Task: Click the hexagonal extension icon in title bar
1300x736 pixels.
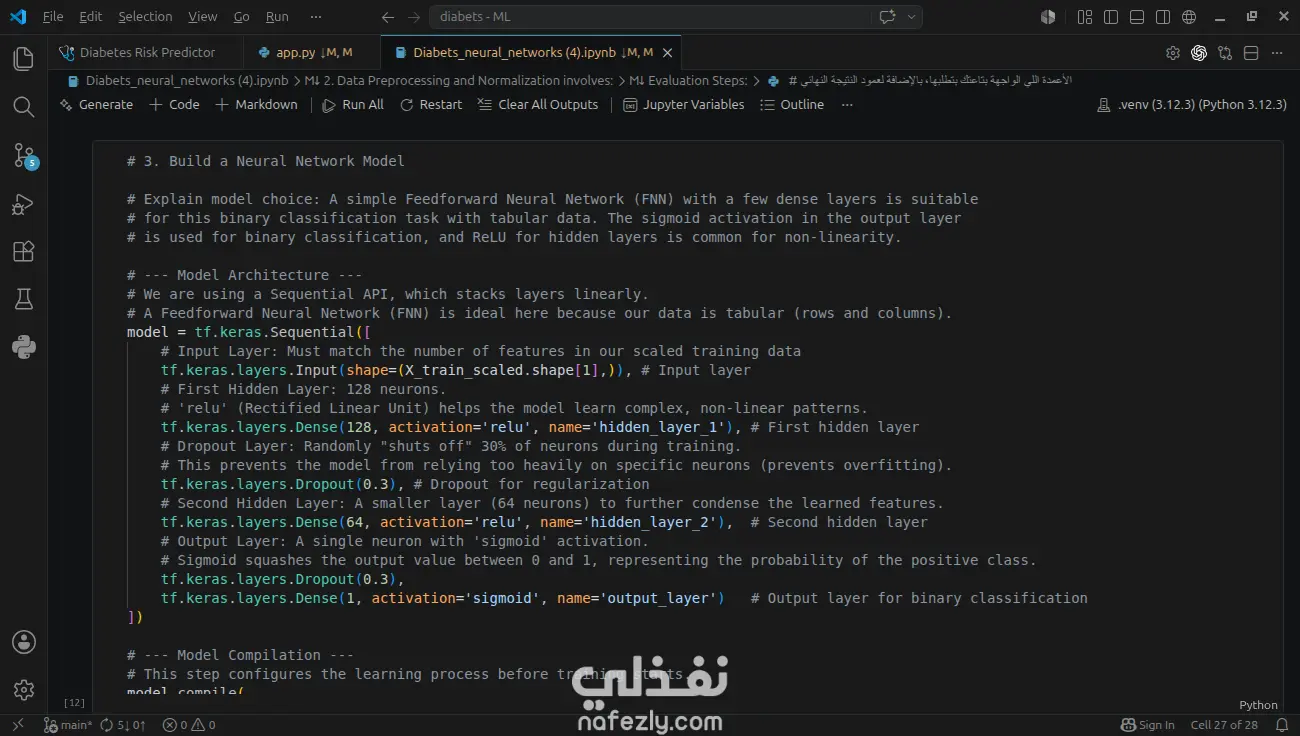Action: point(1048,17)
